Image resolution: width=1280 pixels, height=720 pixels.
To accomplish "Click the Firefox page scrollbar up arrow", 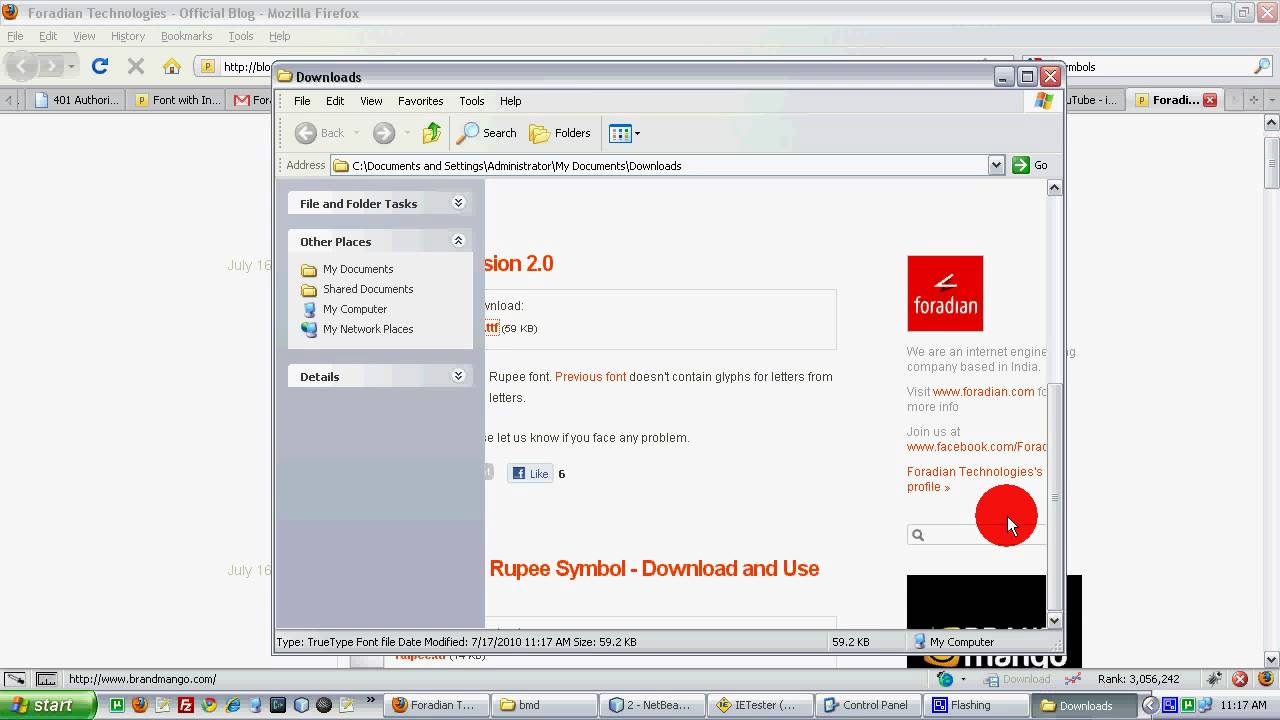I will click(x=1272, y=123).
